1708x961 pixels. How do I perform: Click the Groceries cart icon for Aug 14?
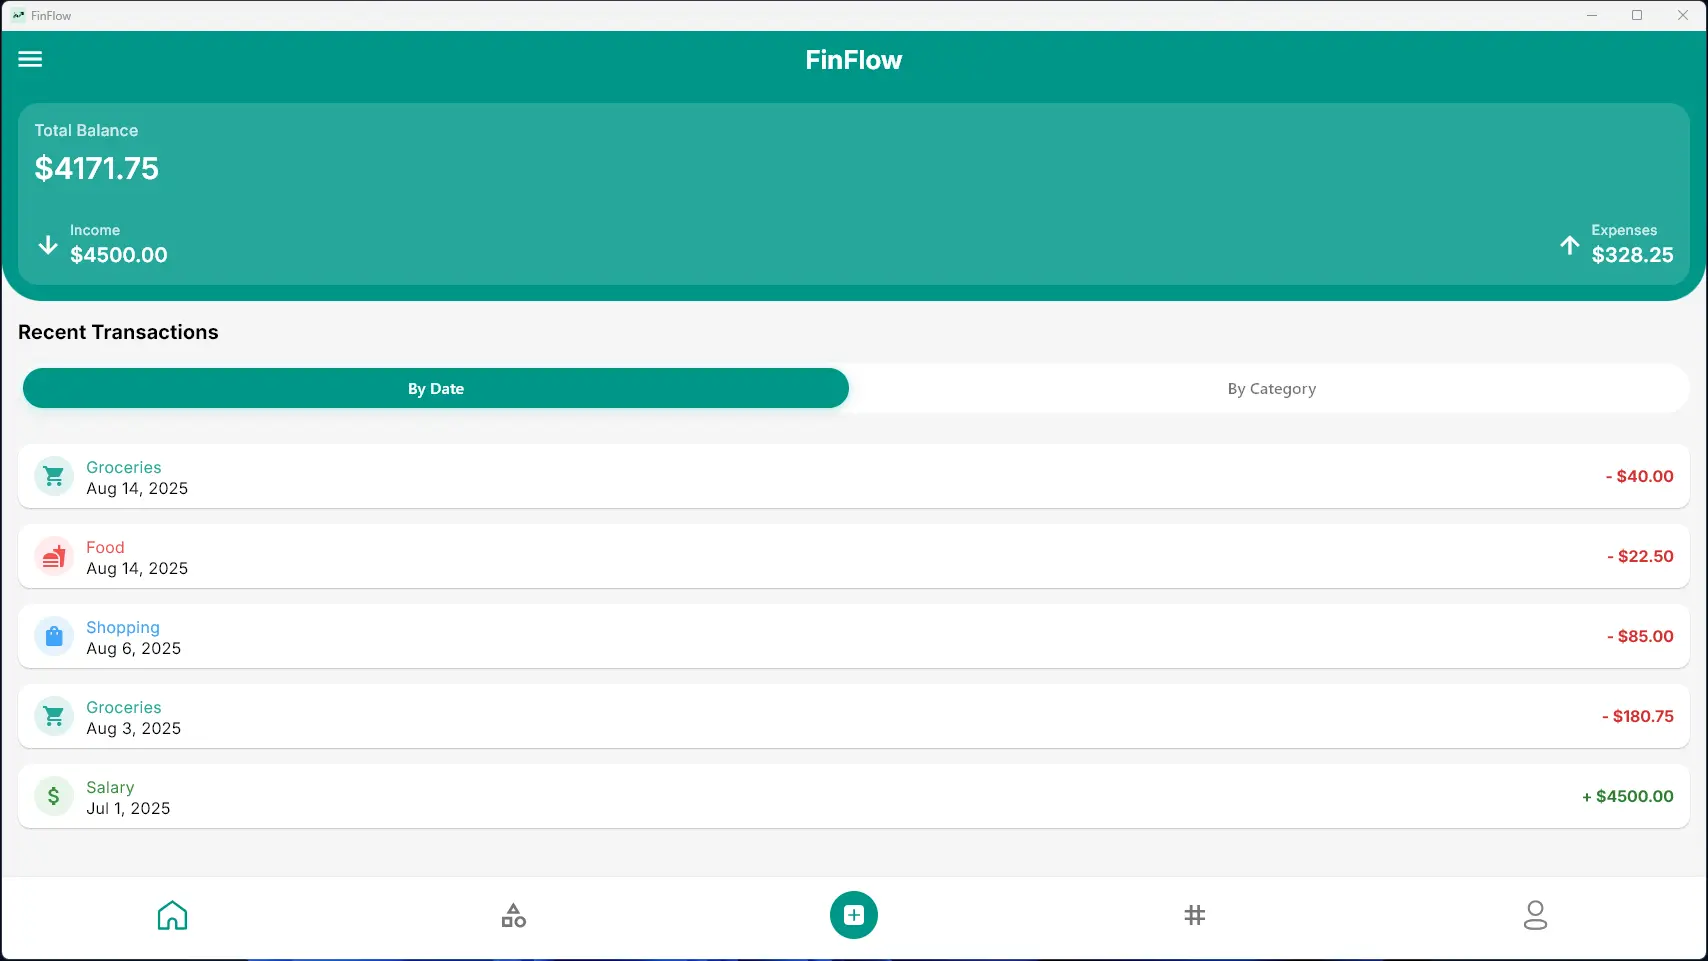54,476
